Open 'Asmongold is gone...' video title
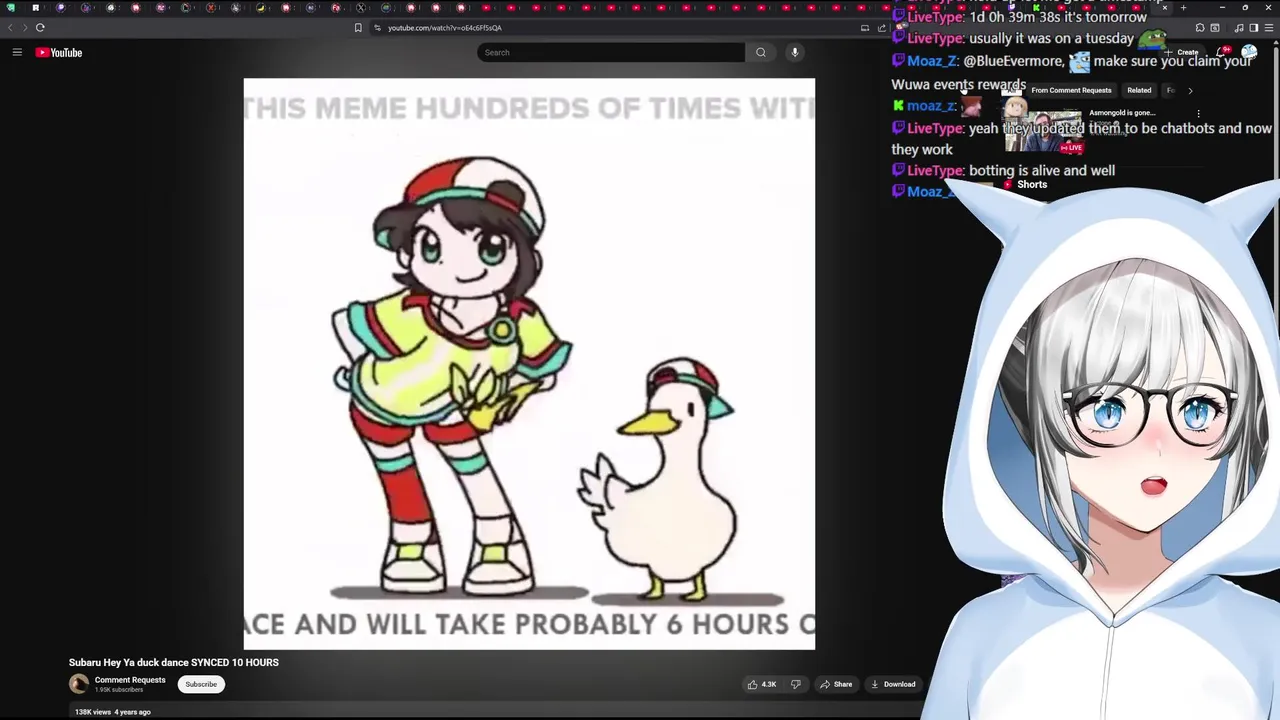Screen dimensions: 1280x720 pos(1122,113)
